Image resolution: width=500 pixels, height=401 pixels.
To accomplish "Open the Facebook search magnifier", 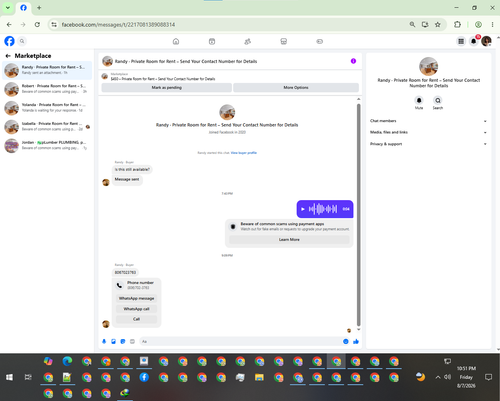I will (22, 41).
